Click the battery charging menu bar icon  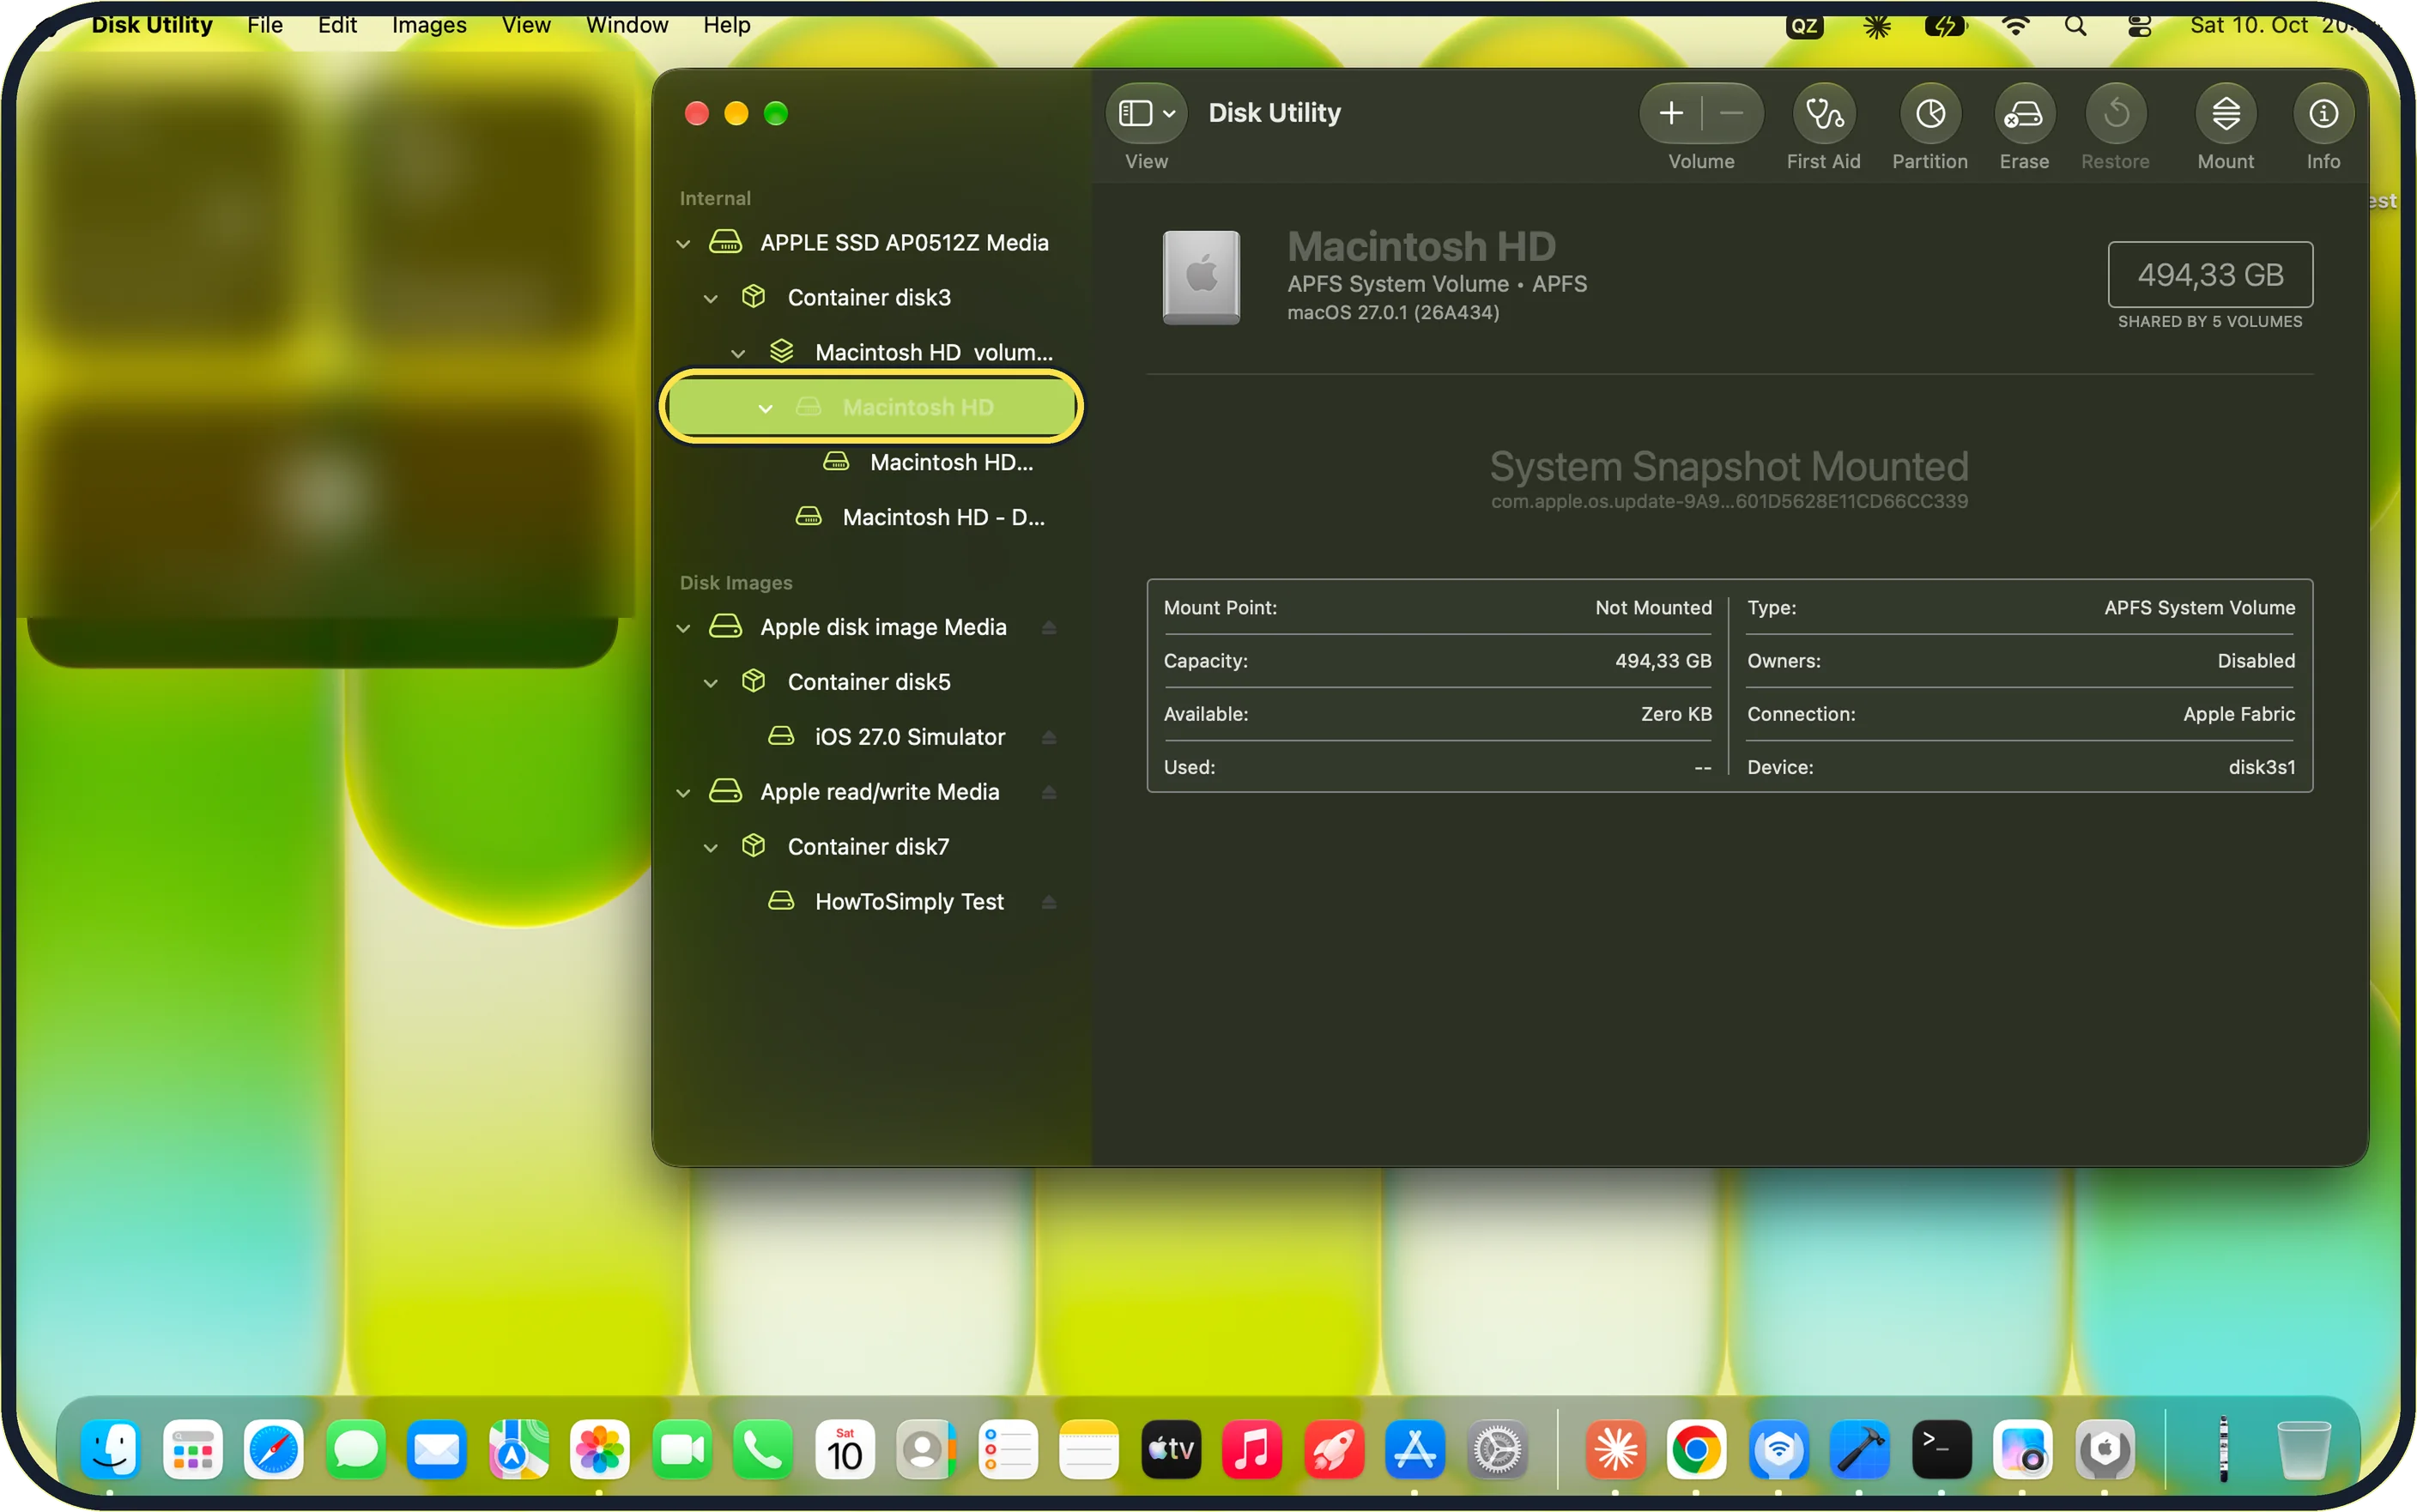[x=1944, y=26]
